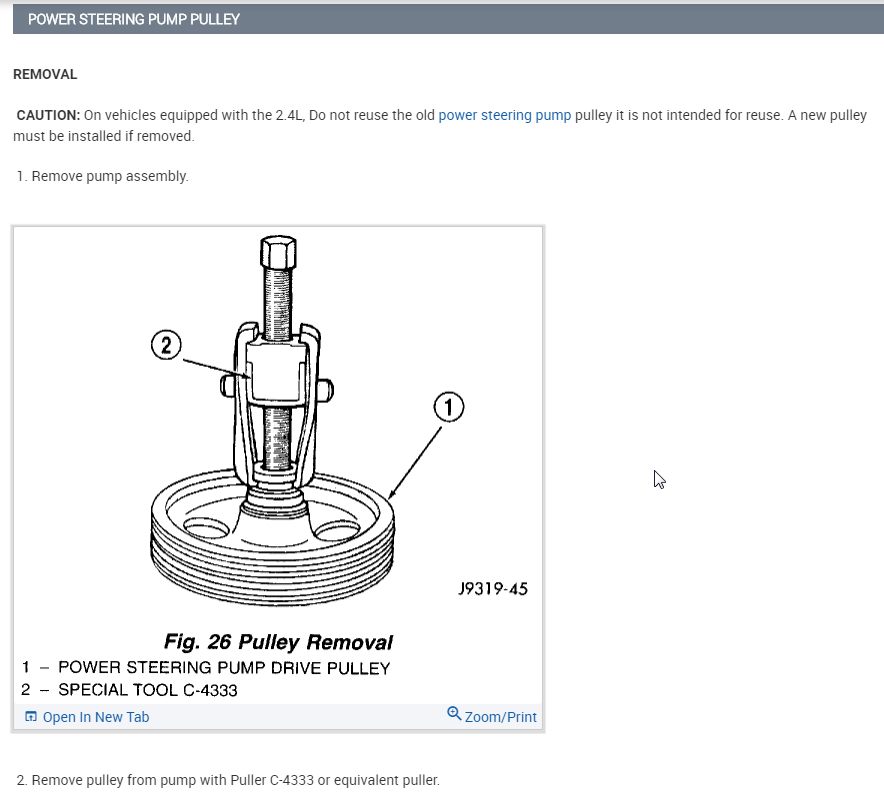Click legend entry 'SPECIAL TOOL C-4333'

pyautogui.click(x=147, y=690)
